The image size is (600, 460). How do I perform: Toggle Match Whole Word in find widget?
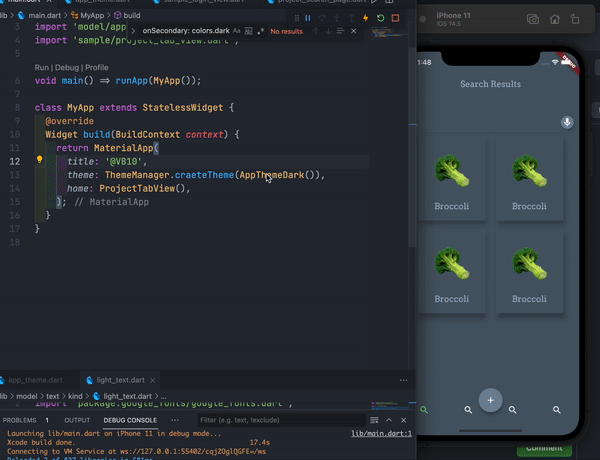[248, 31]
